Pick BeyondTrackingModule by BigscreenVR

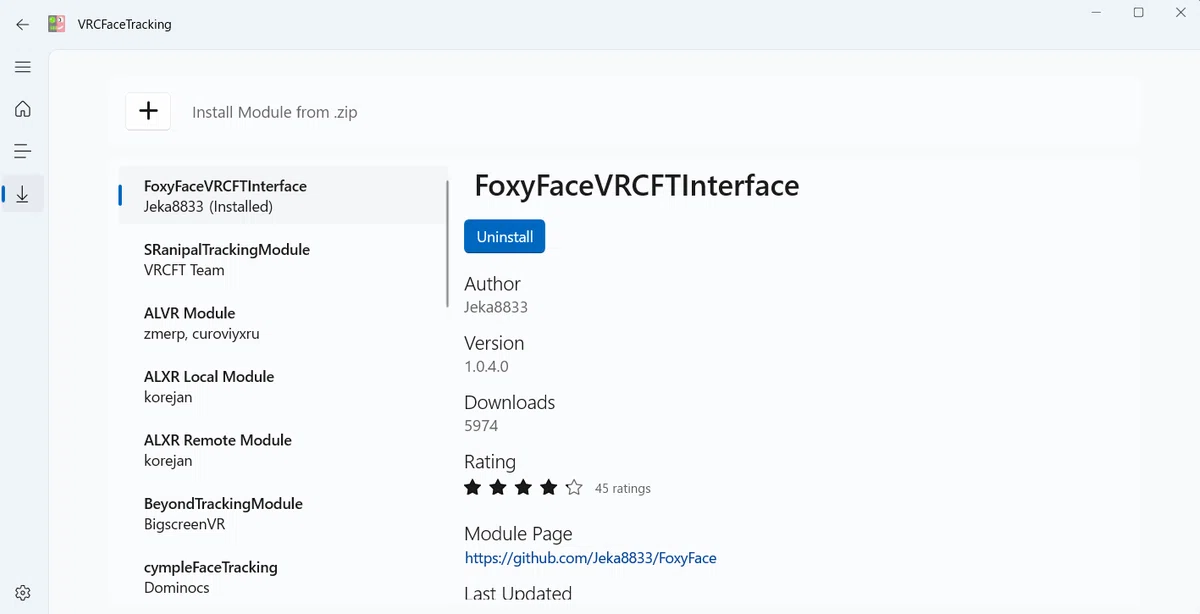pyautogui.click(x=283, y=513)
